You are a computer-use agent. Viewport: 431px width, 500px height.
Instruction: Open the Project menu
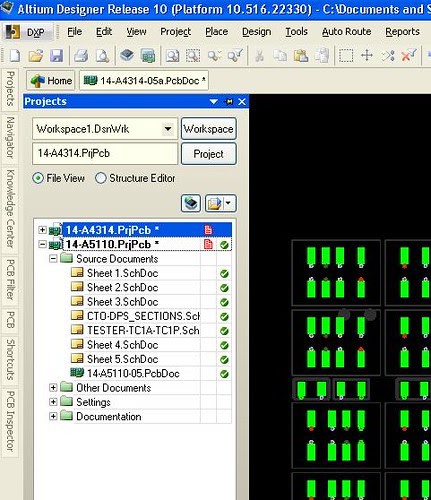pyautogui.click(x=176, y=32)
